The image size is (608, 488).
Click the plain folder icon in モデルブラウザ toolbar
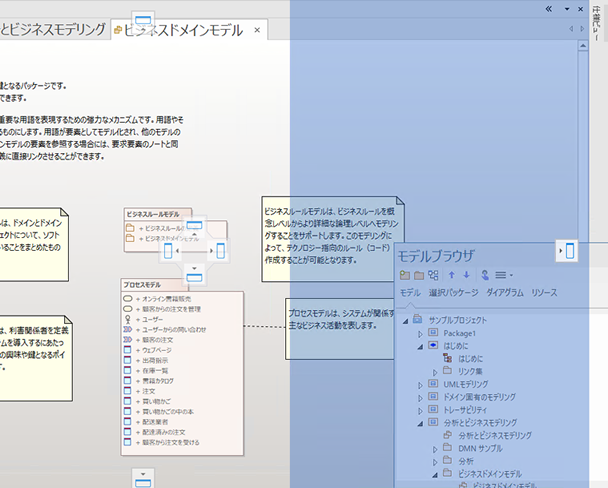[x=419, y=275]
